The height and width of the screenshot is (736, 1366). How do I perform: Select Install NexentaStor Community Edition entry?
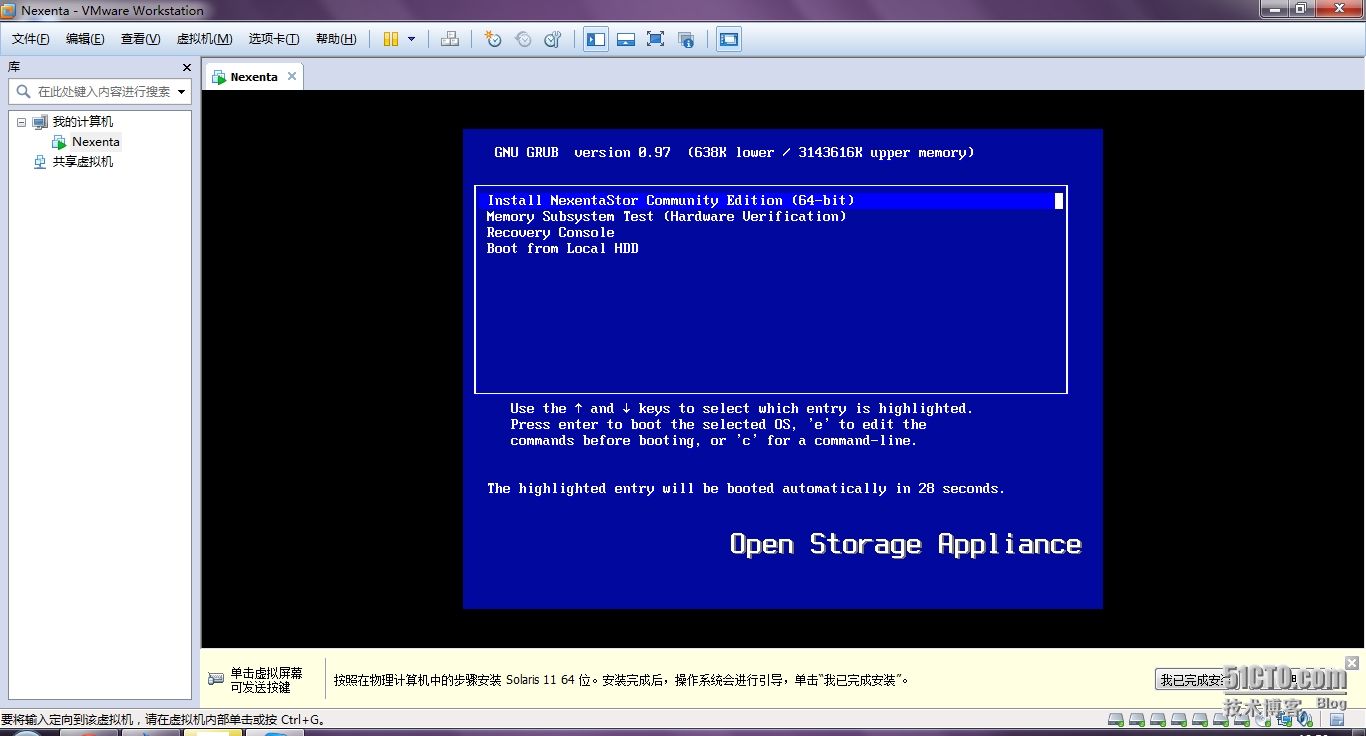tap(770, 200)
